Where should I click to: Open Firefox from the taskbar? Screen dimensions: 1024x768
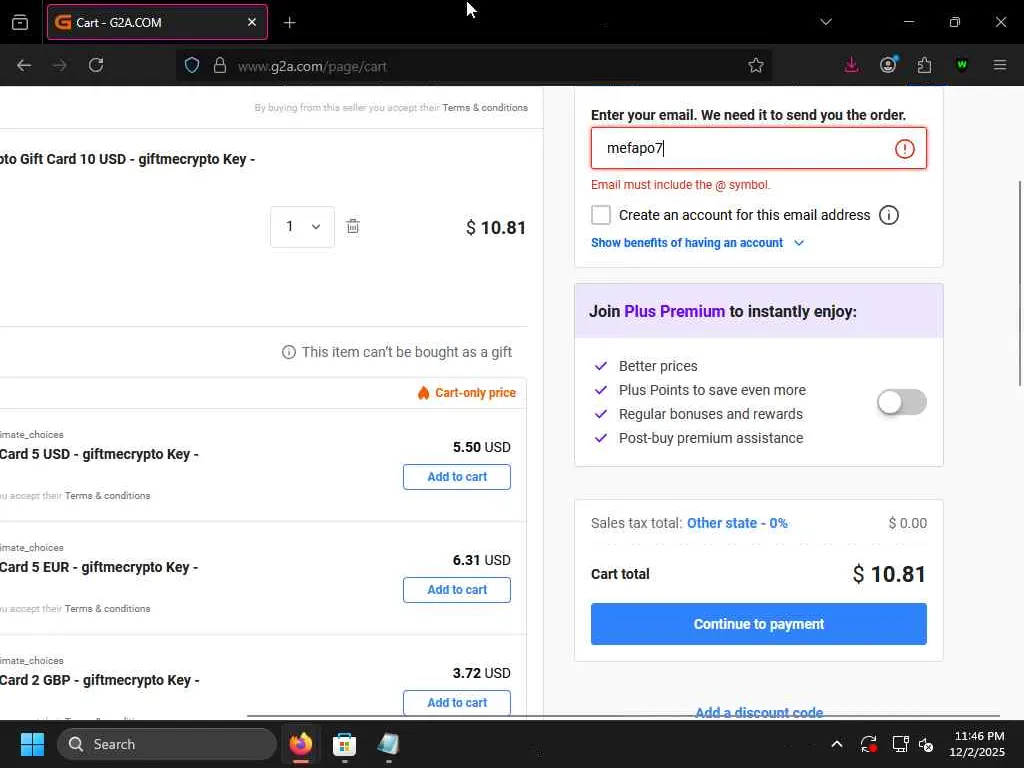pyautogui.click(x=301, y=744)
